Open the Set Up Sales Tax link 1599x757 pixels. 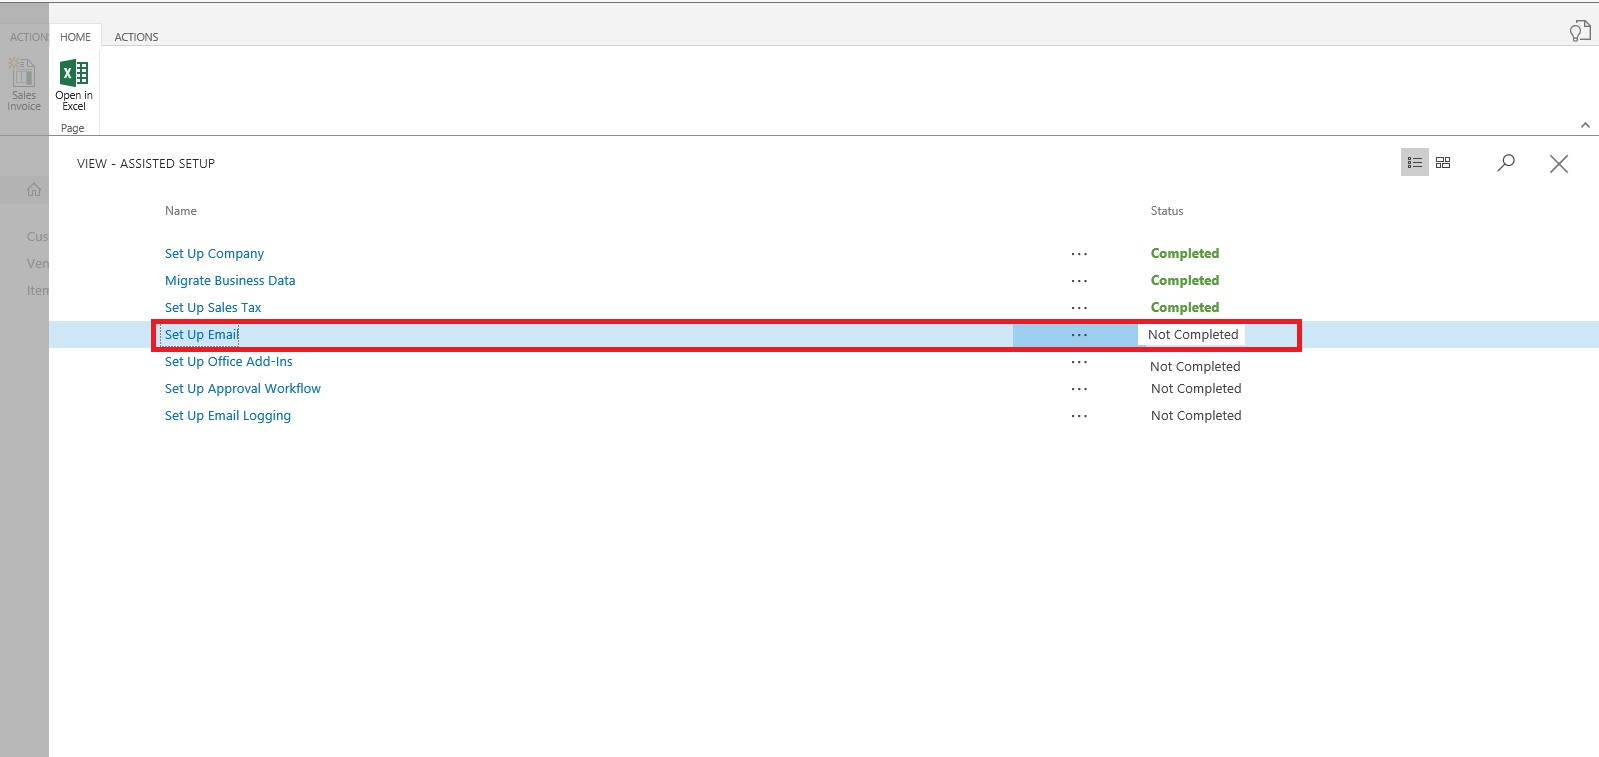click(213, 308)
